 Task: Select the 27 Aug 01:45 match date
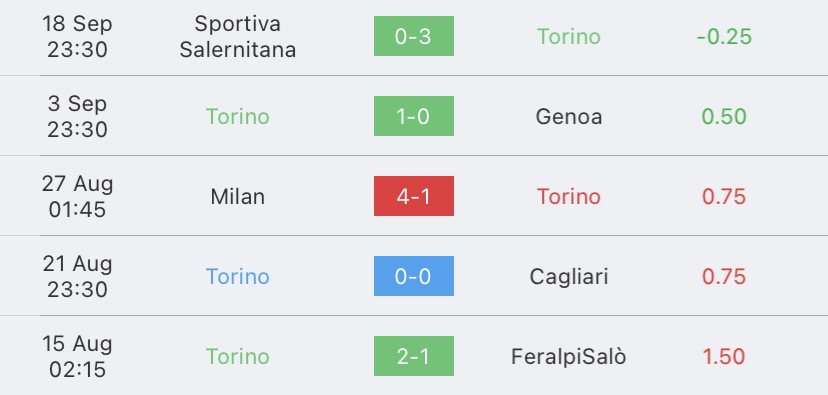tap(78, 196)
